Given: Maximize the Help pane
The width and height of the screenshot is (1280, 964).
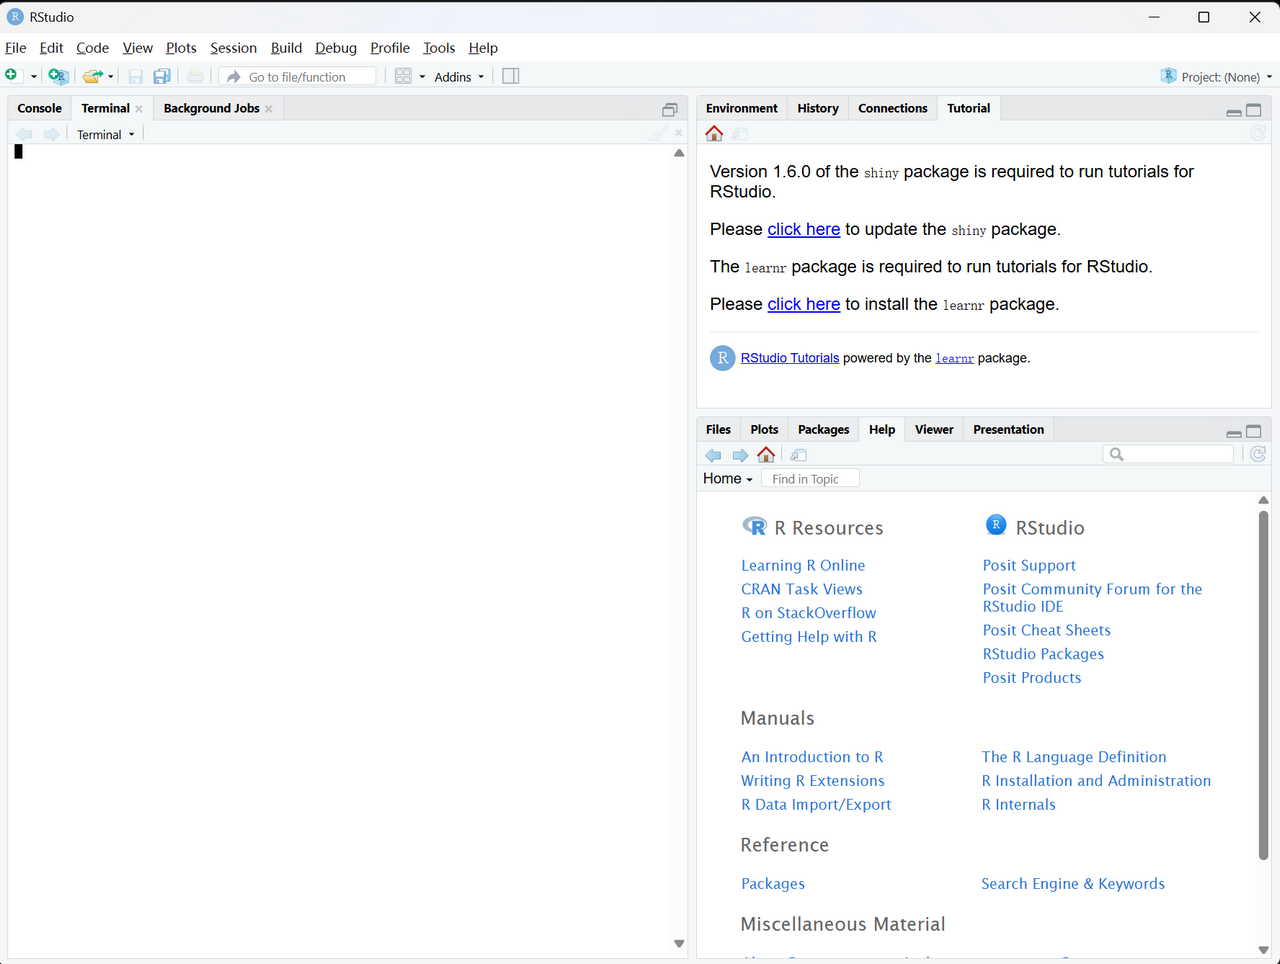Looking at the screenshot, I should pos(1254,432).
